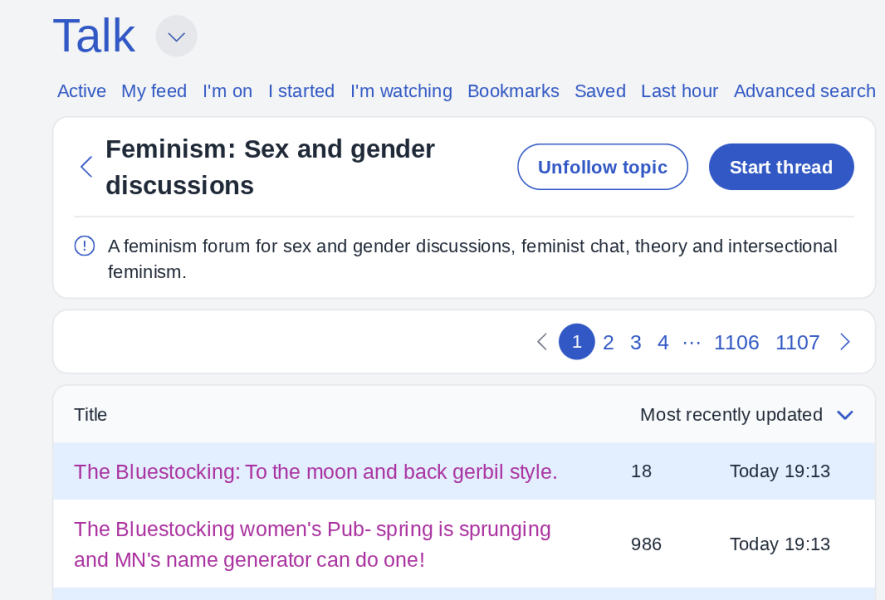The width and height of the screenshot is (885, 600).
Task: Open Bookmarks
Action: [x=513, y=91]
